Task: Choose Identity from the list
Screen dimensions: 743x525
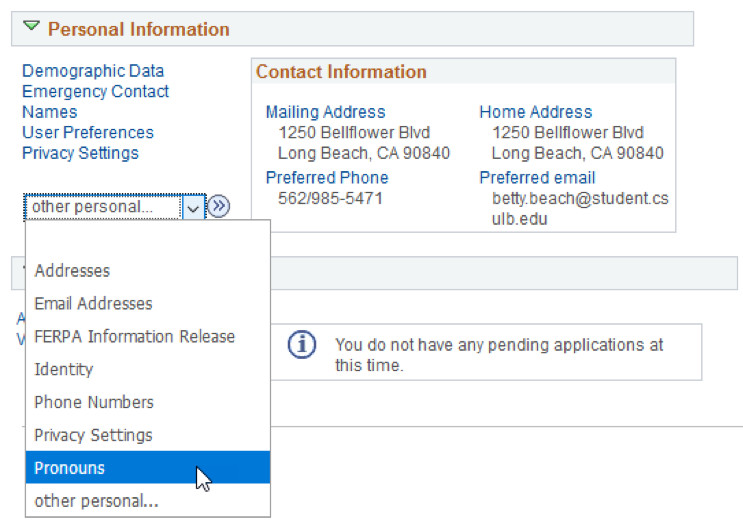Action: (x=63, y=369)
